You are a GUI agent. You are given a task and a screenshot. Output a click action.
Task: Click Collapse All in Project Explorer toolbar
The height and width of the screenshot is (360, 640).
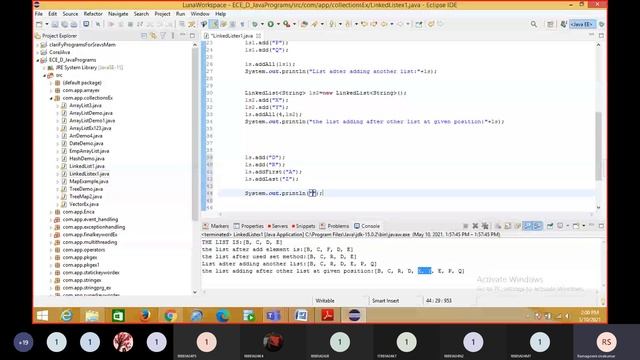(x=144, y=36)
